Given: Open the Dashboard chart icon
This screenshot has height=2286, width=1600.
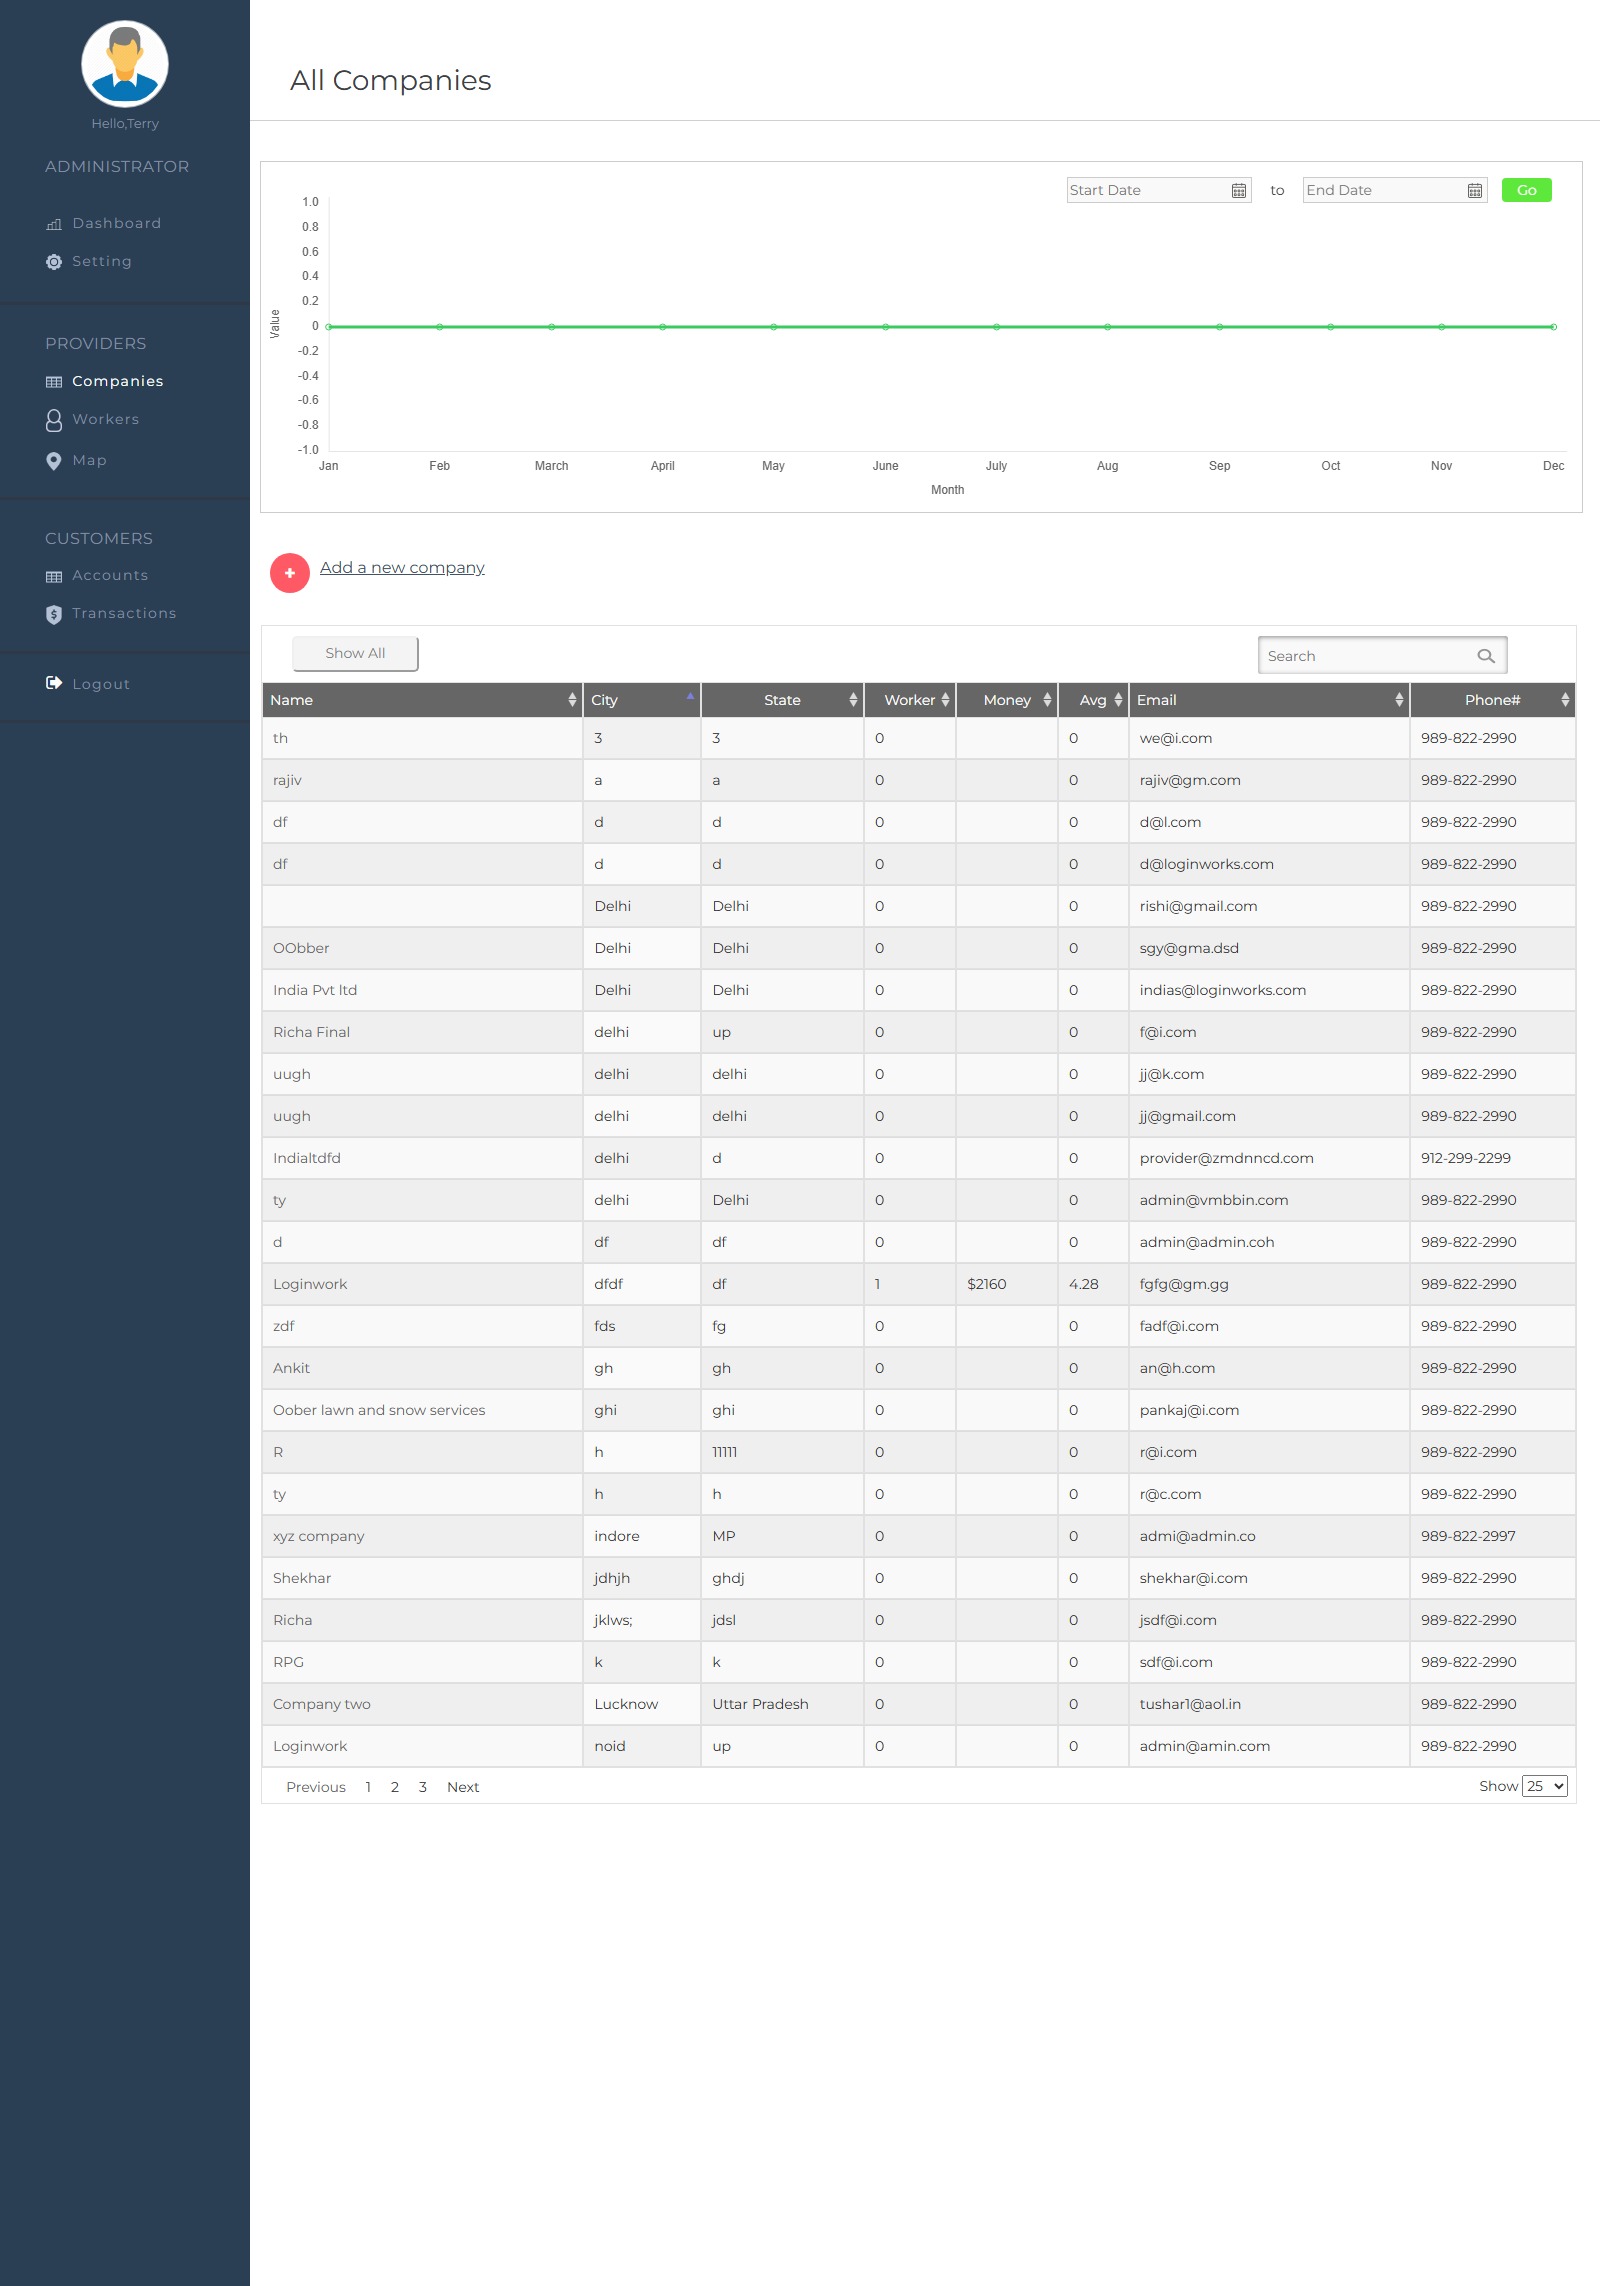Looking at the screenshot, I should pyautogui.click(x=54, y=224).
